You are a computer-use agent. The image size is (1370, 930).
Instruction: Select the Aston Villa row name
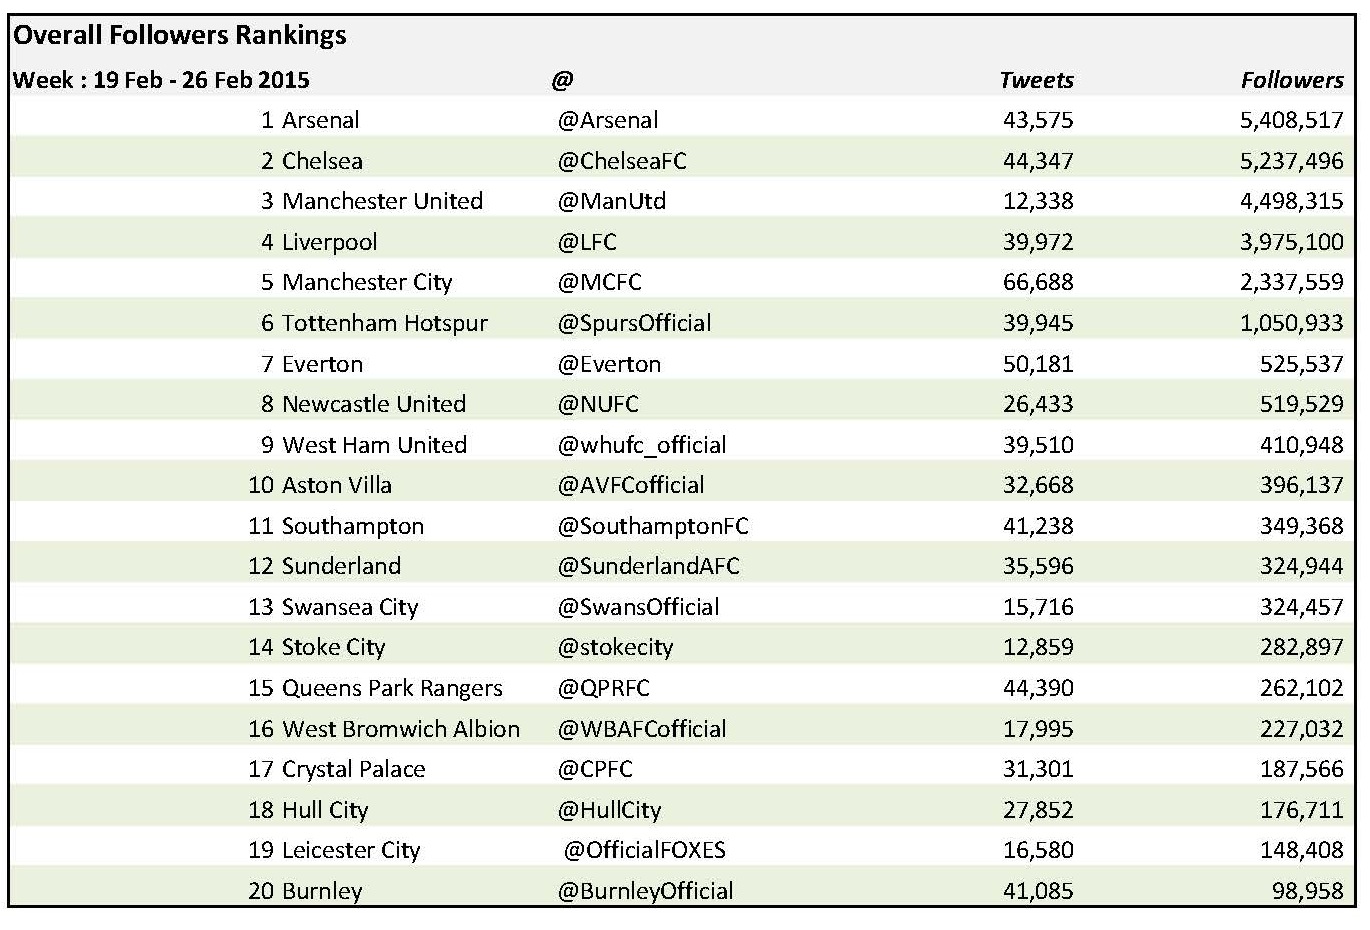(337, 486)
